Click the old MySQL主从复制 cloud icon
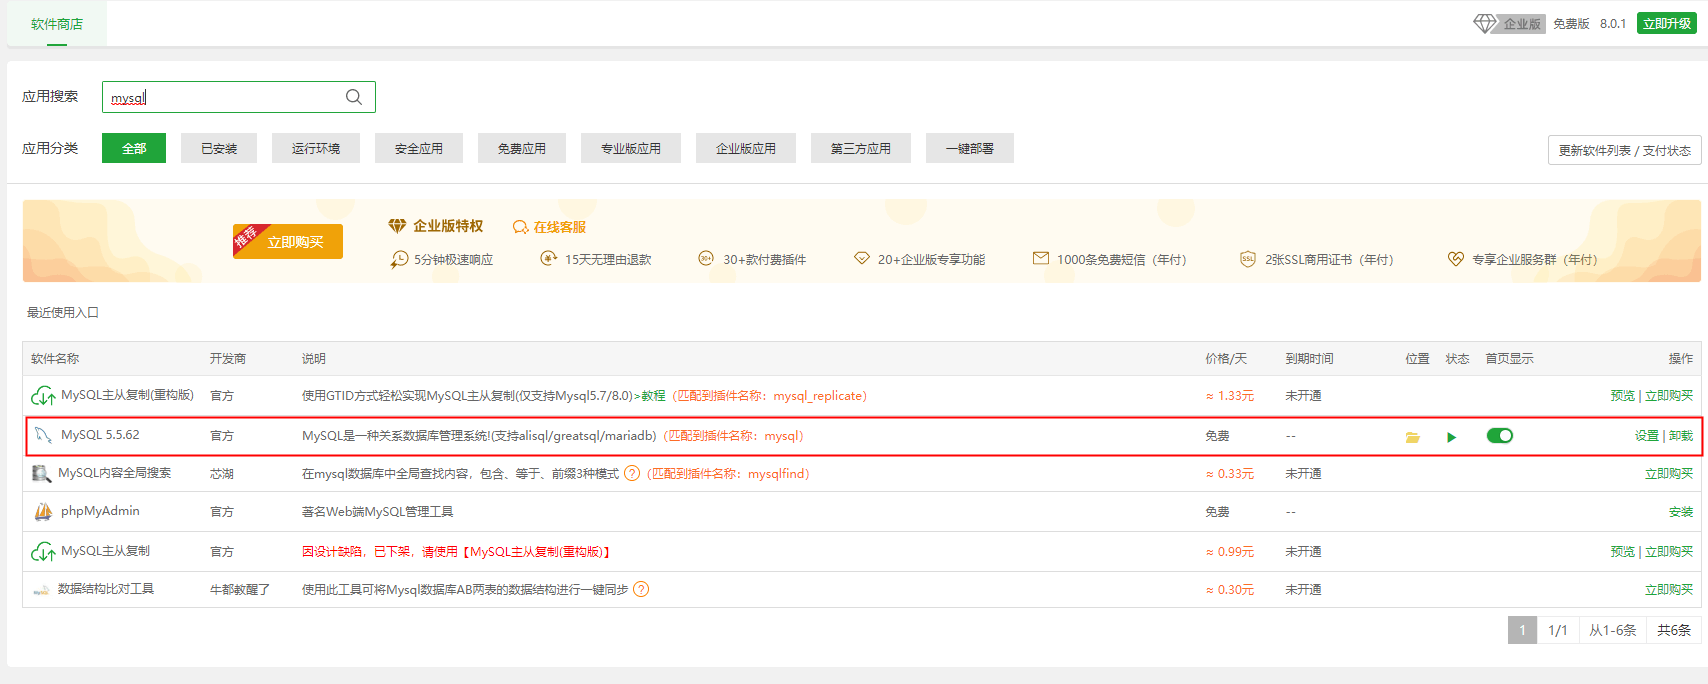 [43, 552]
